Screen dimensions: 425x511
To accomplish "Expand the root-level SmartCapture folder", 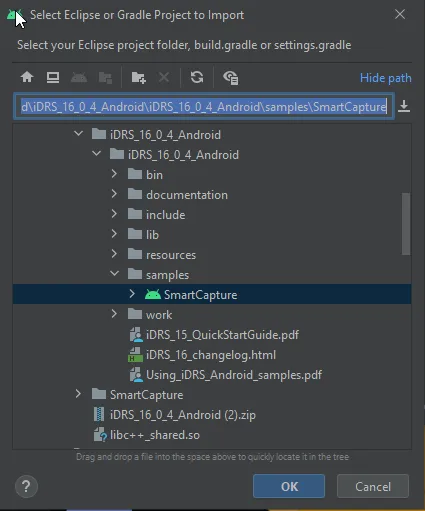I will pyautogui.click(x=78, y=394).
